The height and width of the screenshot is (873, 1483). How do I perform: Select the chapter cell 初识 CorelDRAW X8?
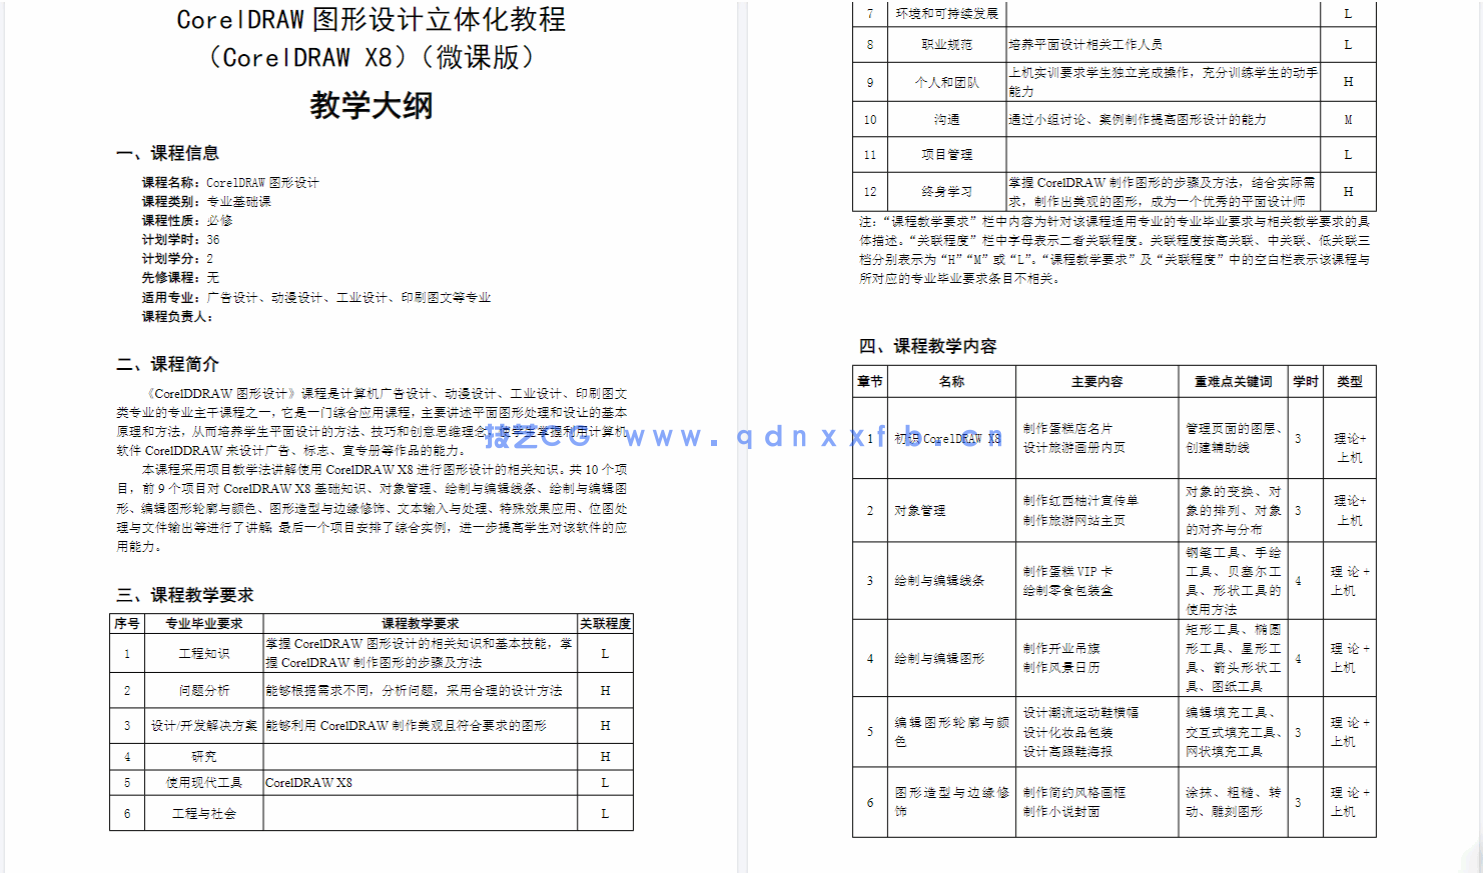(947, 438)
